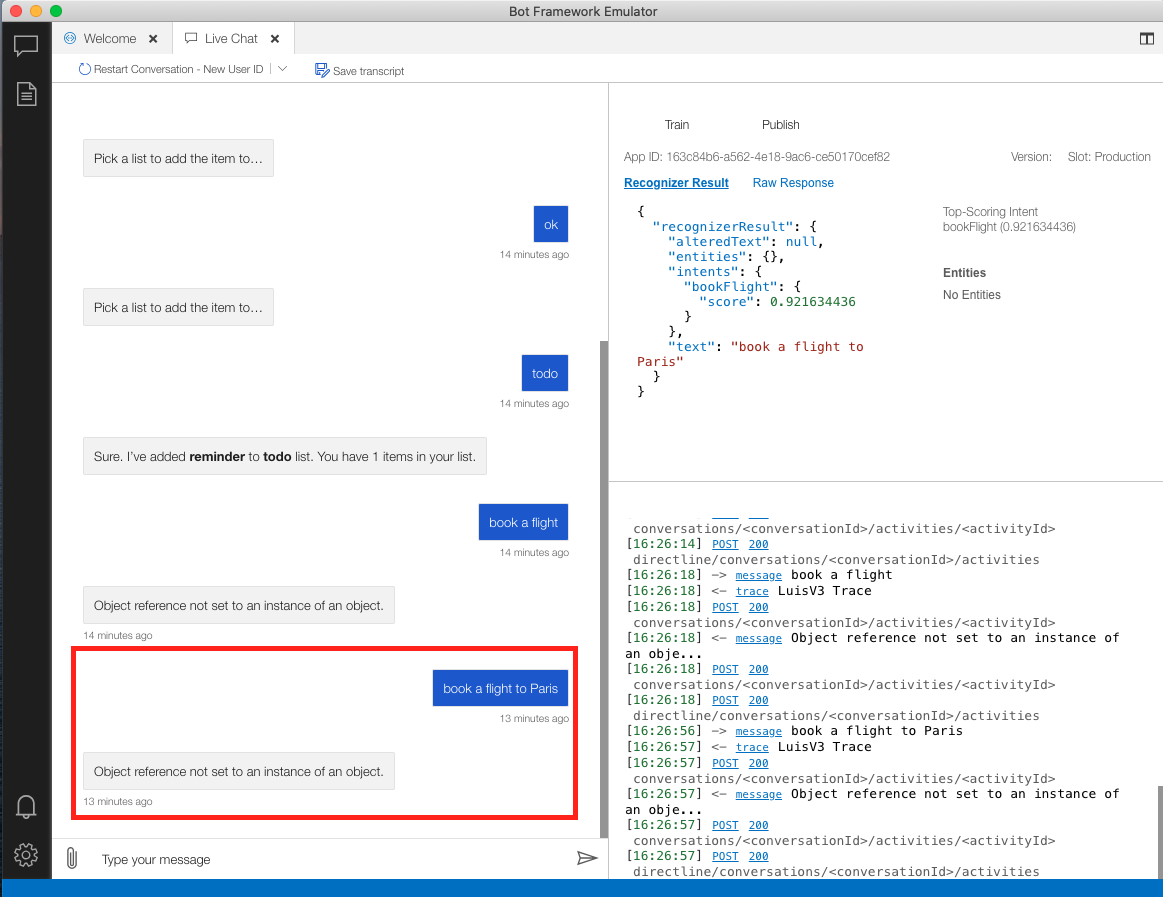Click the Train button
1163x897 pixels.
676,125
